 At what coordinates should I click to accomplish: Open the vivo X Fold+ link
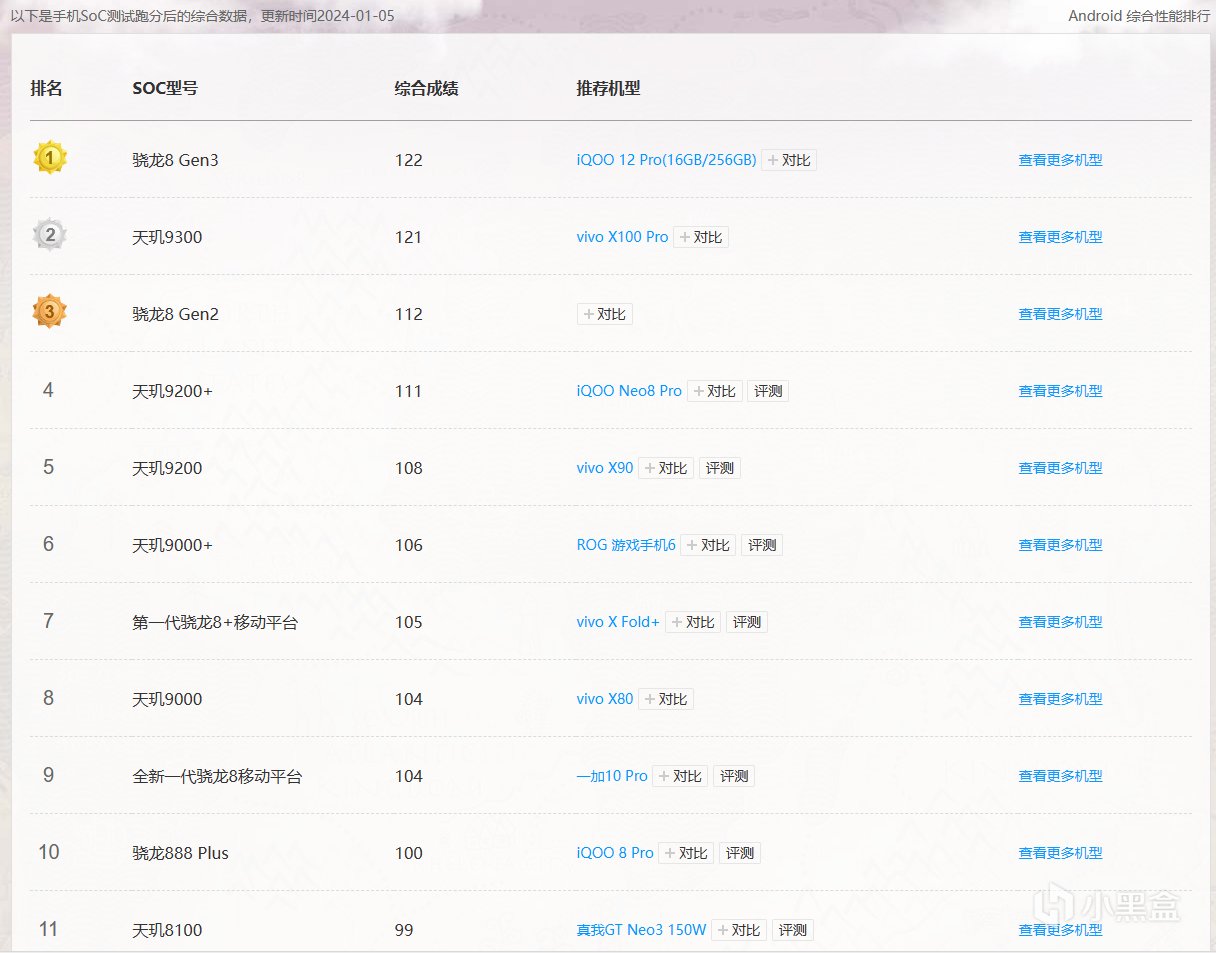point(618,622)
